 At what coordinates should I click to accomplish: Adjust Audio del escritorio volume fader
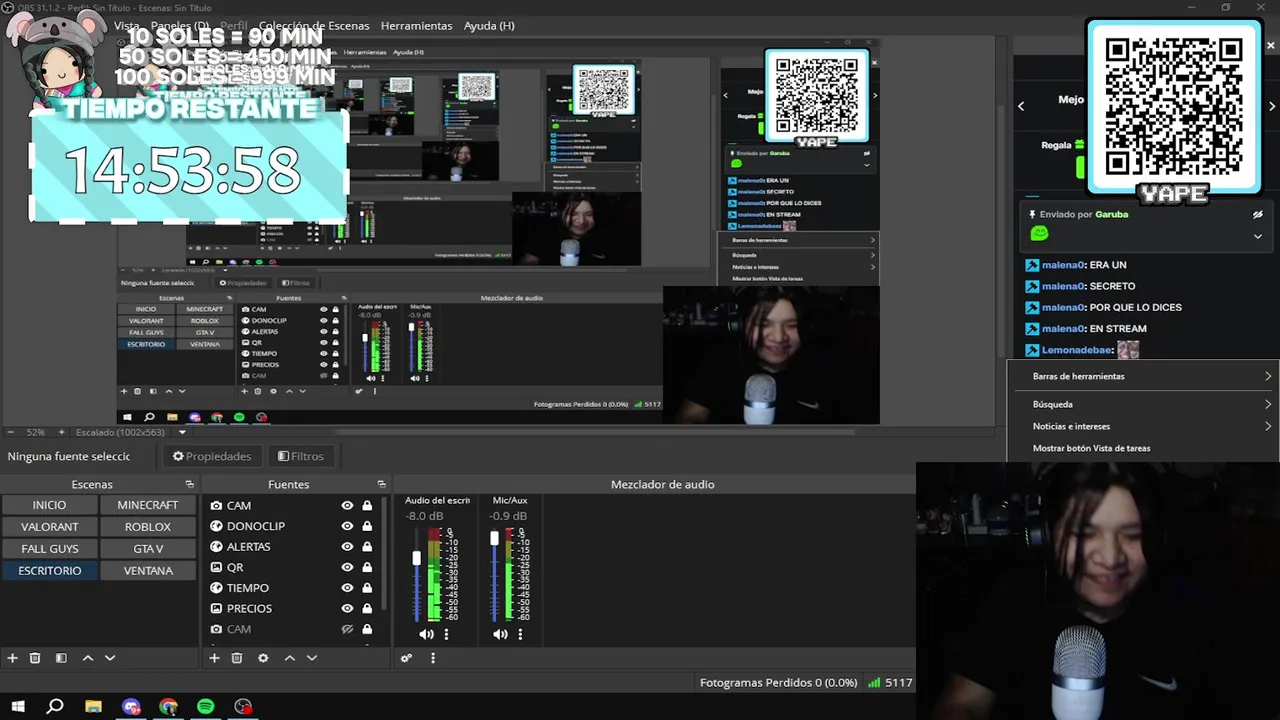point(417,558)
